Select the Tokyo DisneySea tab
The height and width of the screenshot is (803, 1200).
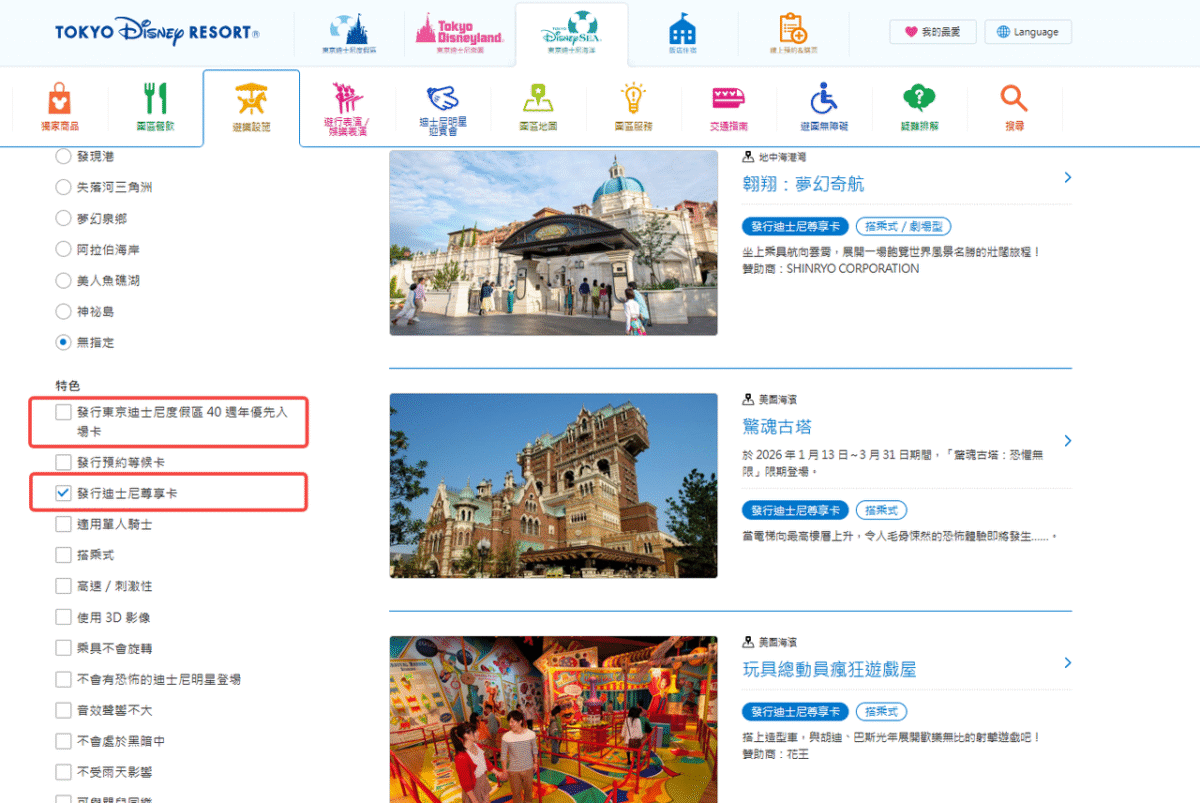571,35
